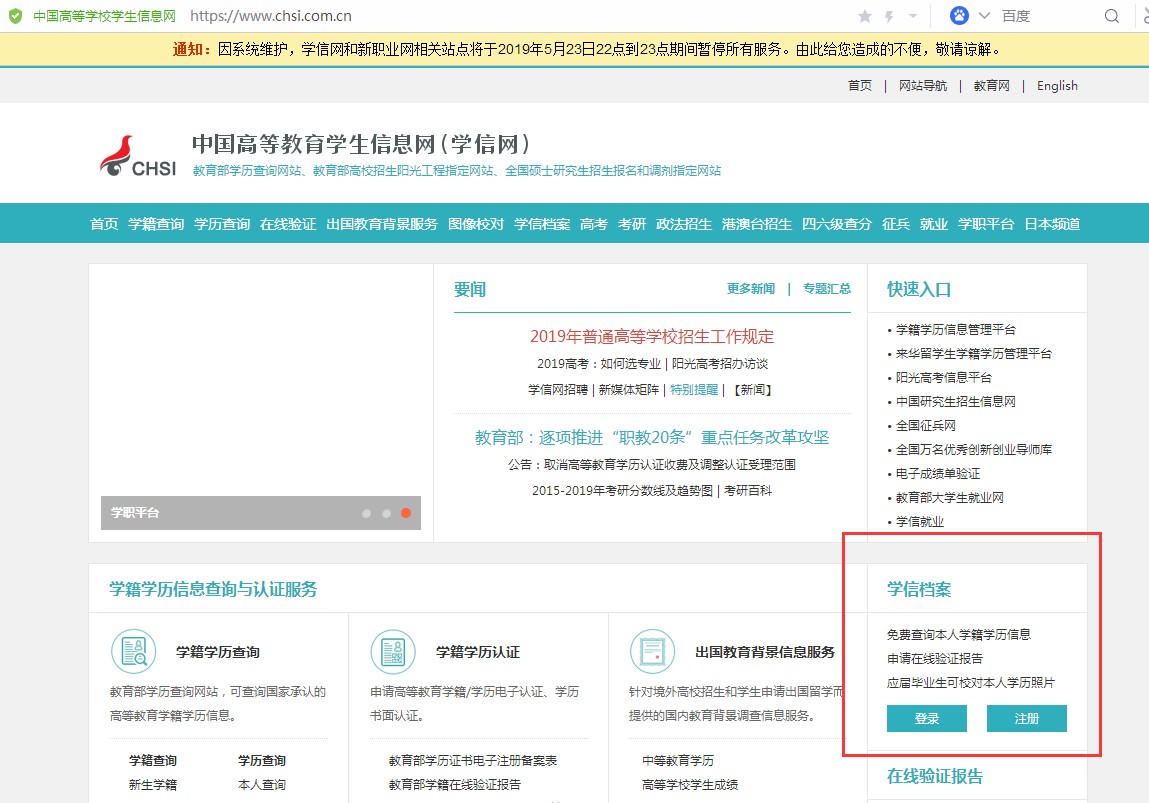This screenshot has height=803, width=1149.
Task: Click the 登录 button under 学信档案
Action: [x=927, y=719]
